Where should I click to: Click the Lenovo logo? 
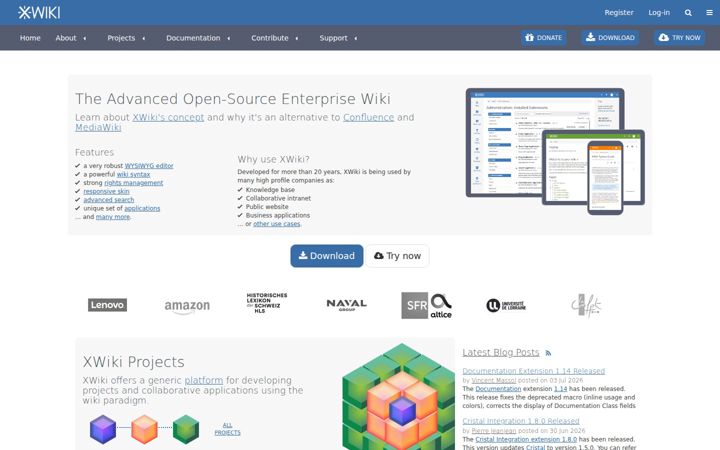coord(107,305)
